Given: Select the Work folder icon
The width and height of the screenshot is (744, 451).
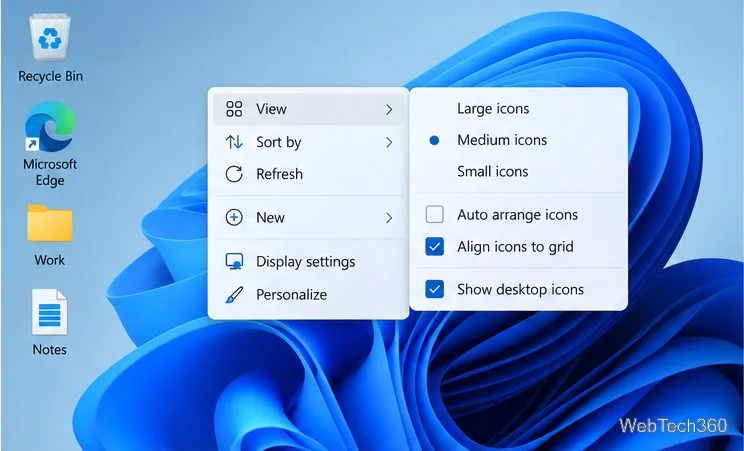Looking at the screenshot, I should [x=50, y=223].
